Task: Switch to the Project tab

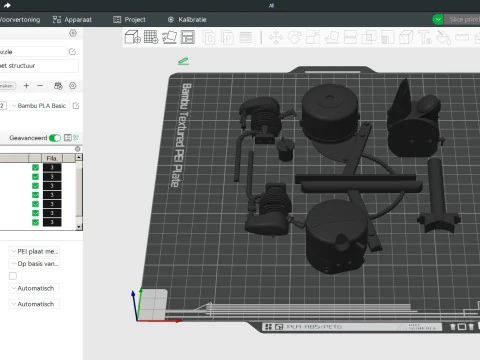Action: [129, 20]
